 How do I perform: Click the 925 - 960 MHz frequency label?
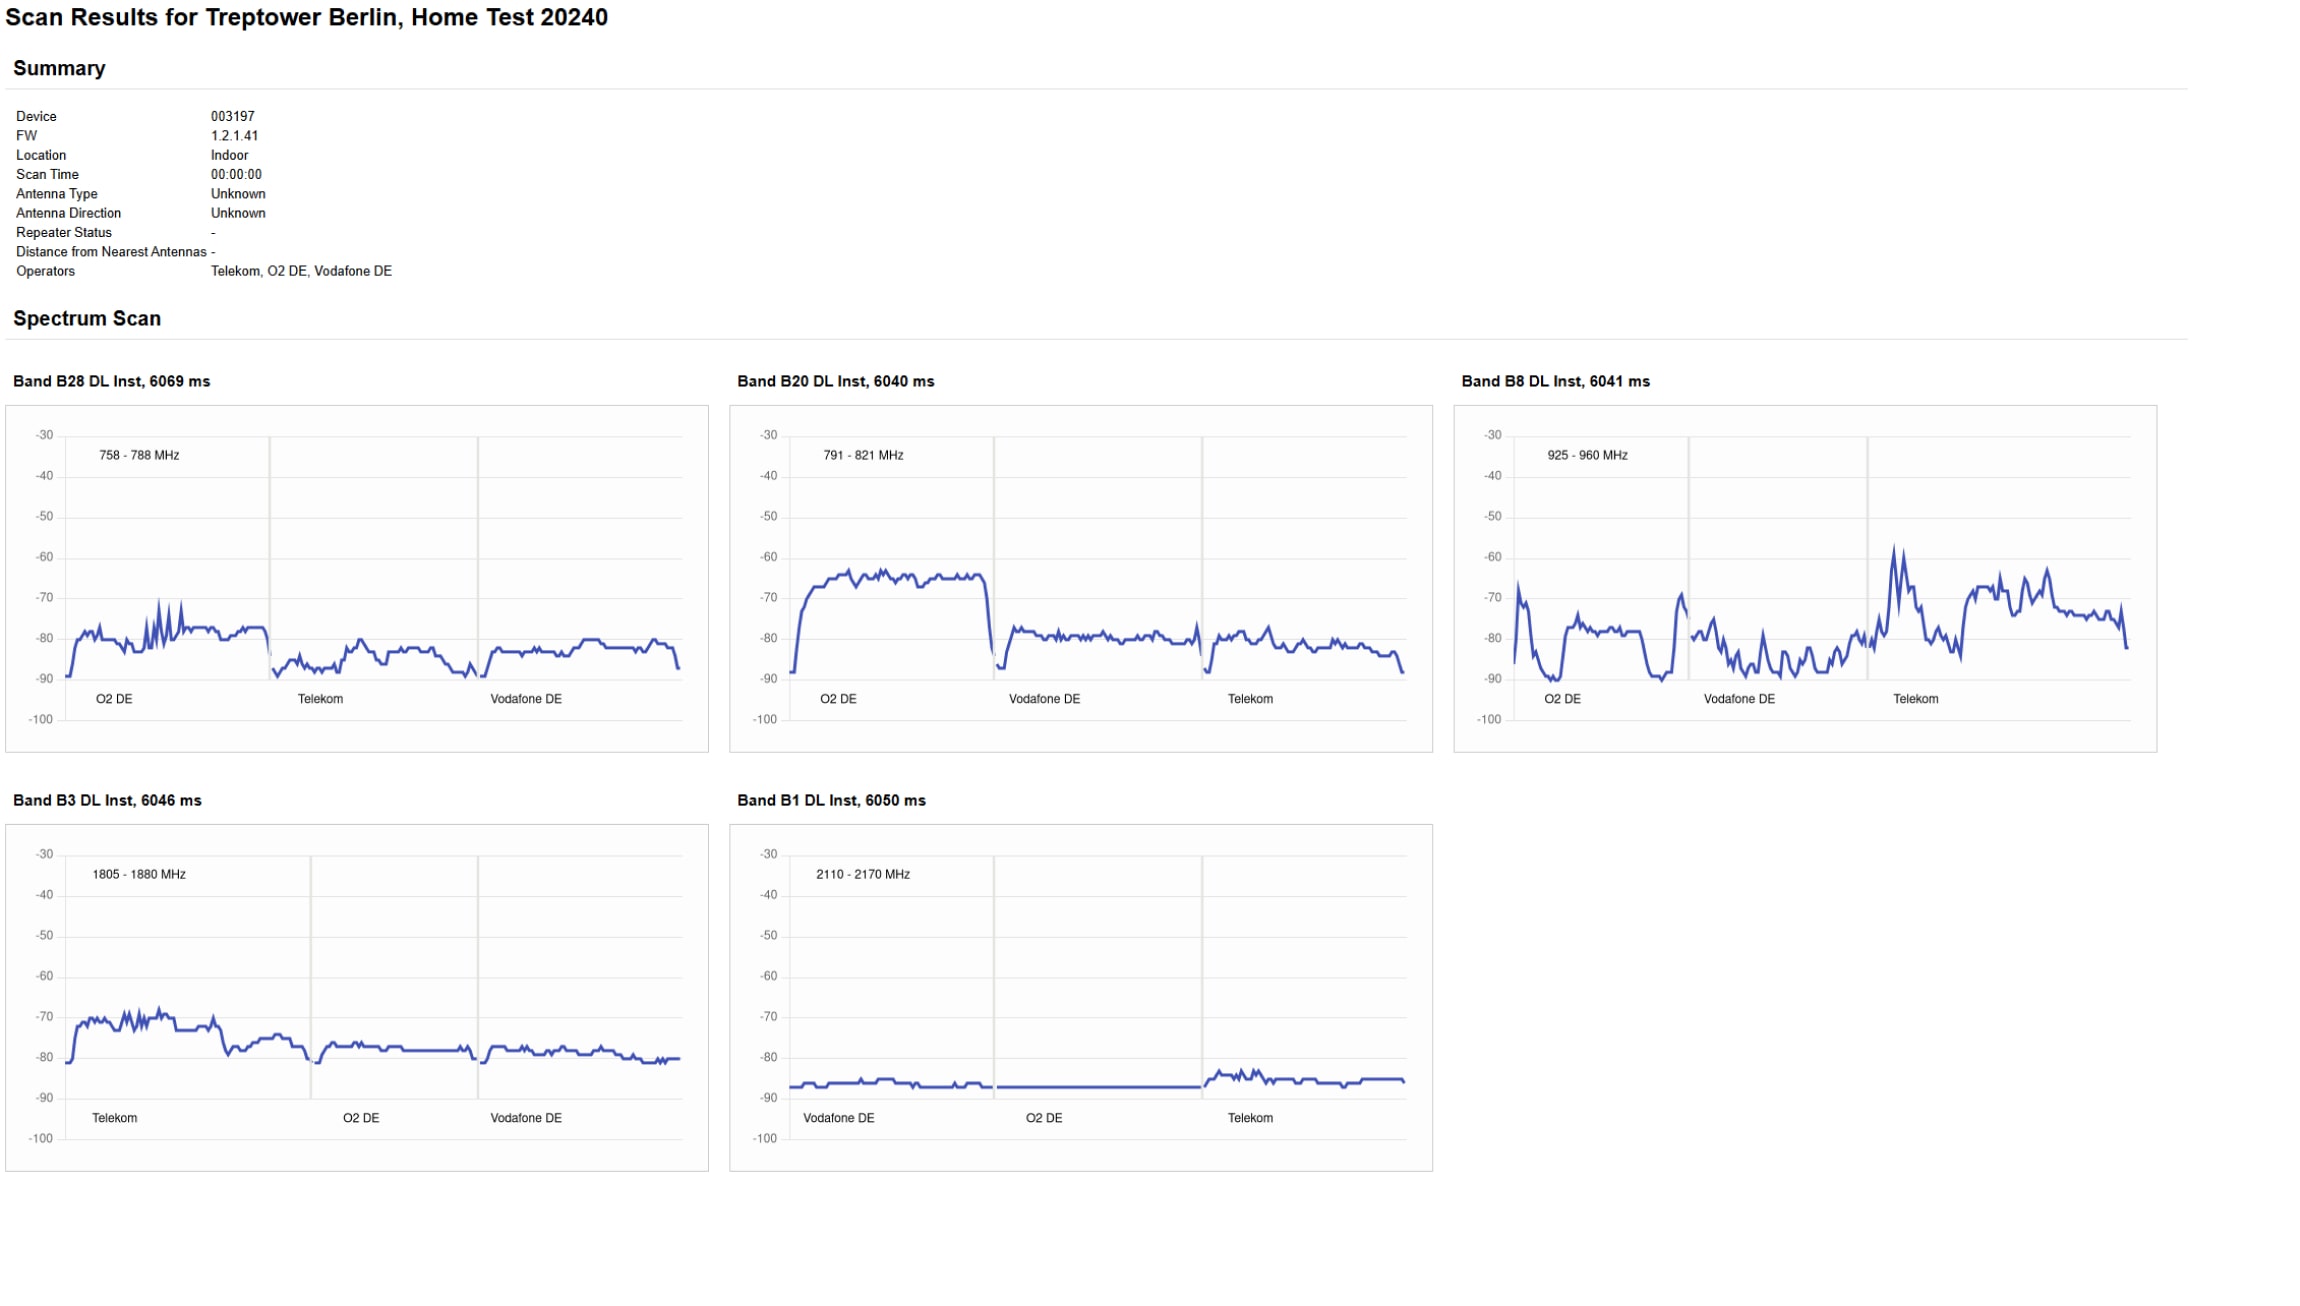[1587, 455]
